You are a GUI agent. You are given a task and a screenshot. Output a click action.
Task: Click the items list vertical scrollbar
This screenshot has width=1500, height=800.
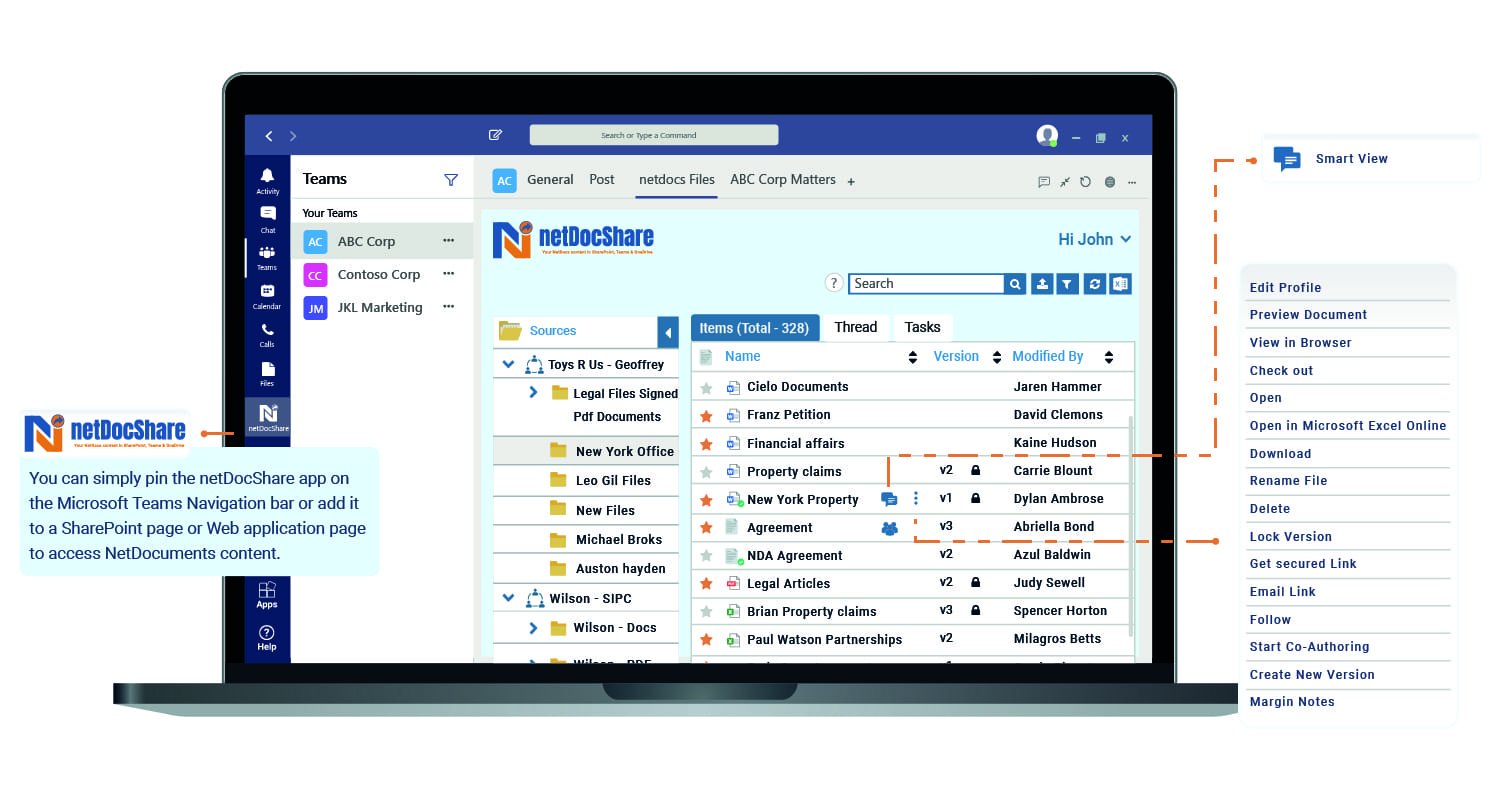(x=1131, y=526)
